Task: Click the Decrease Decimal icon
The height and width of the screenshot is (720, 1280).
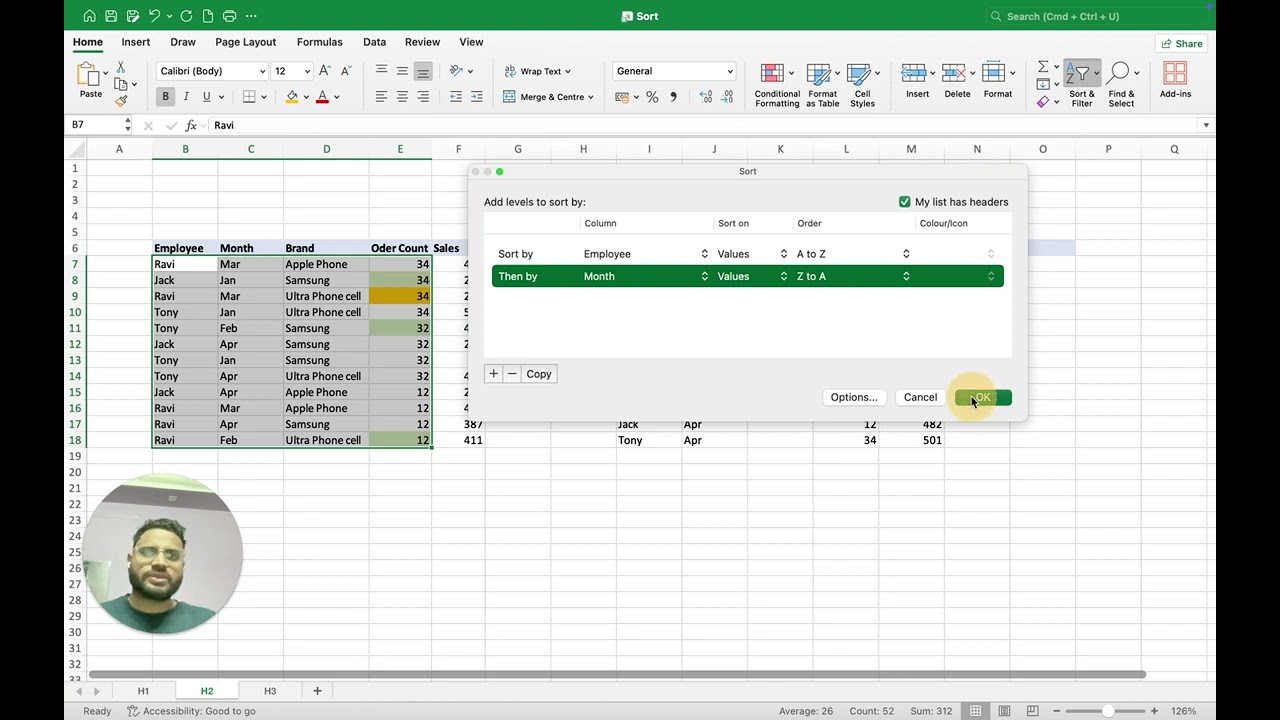Action: tap(729, 97)
